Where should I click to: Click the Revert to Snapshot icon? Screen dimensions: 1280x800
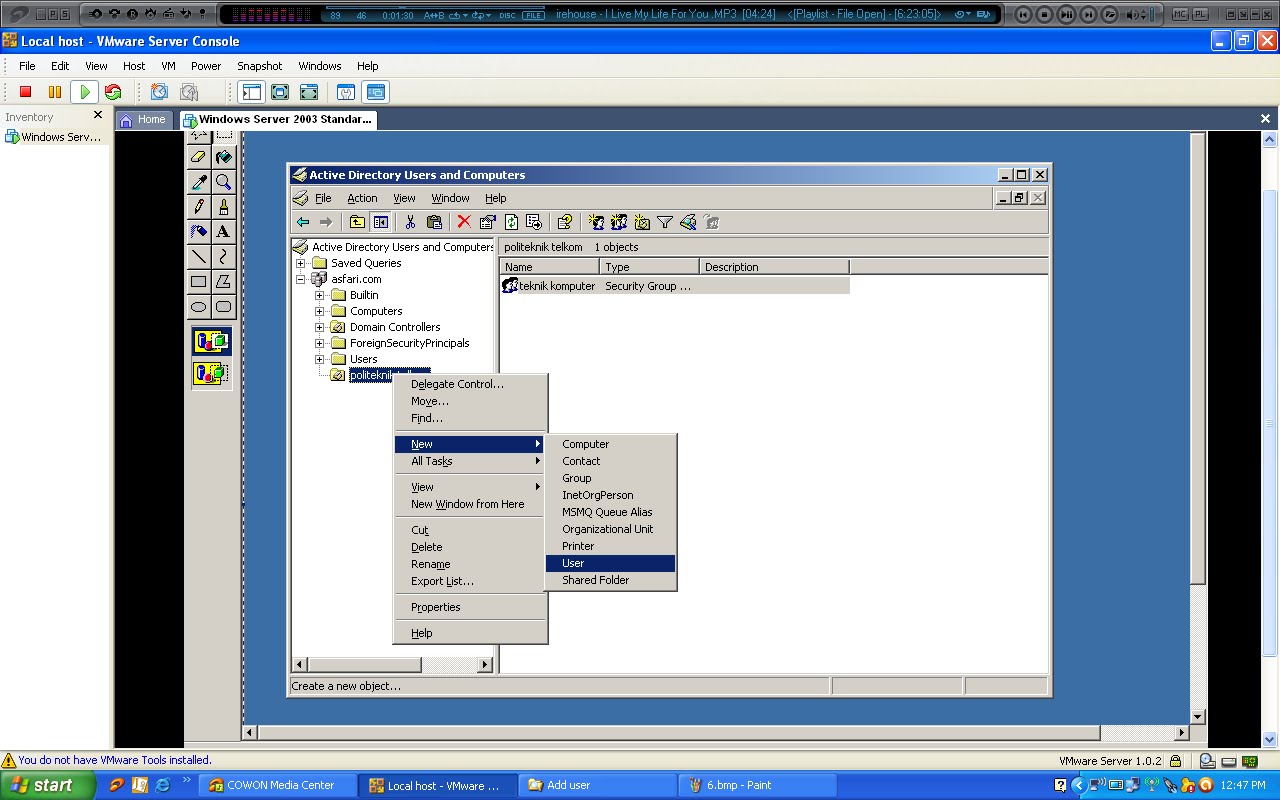189,92
